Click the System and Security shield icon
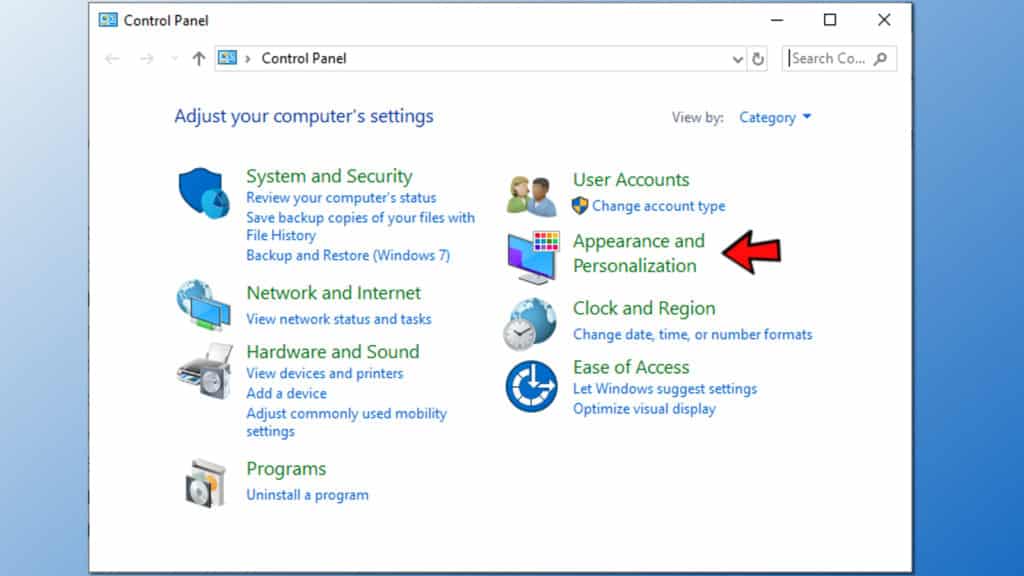The width and height of the screenshot is (1024, 576). [x=204, y=192]
